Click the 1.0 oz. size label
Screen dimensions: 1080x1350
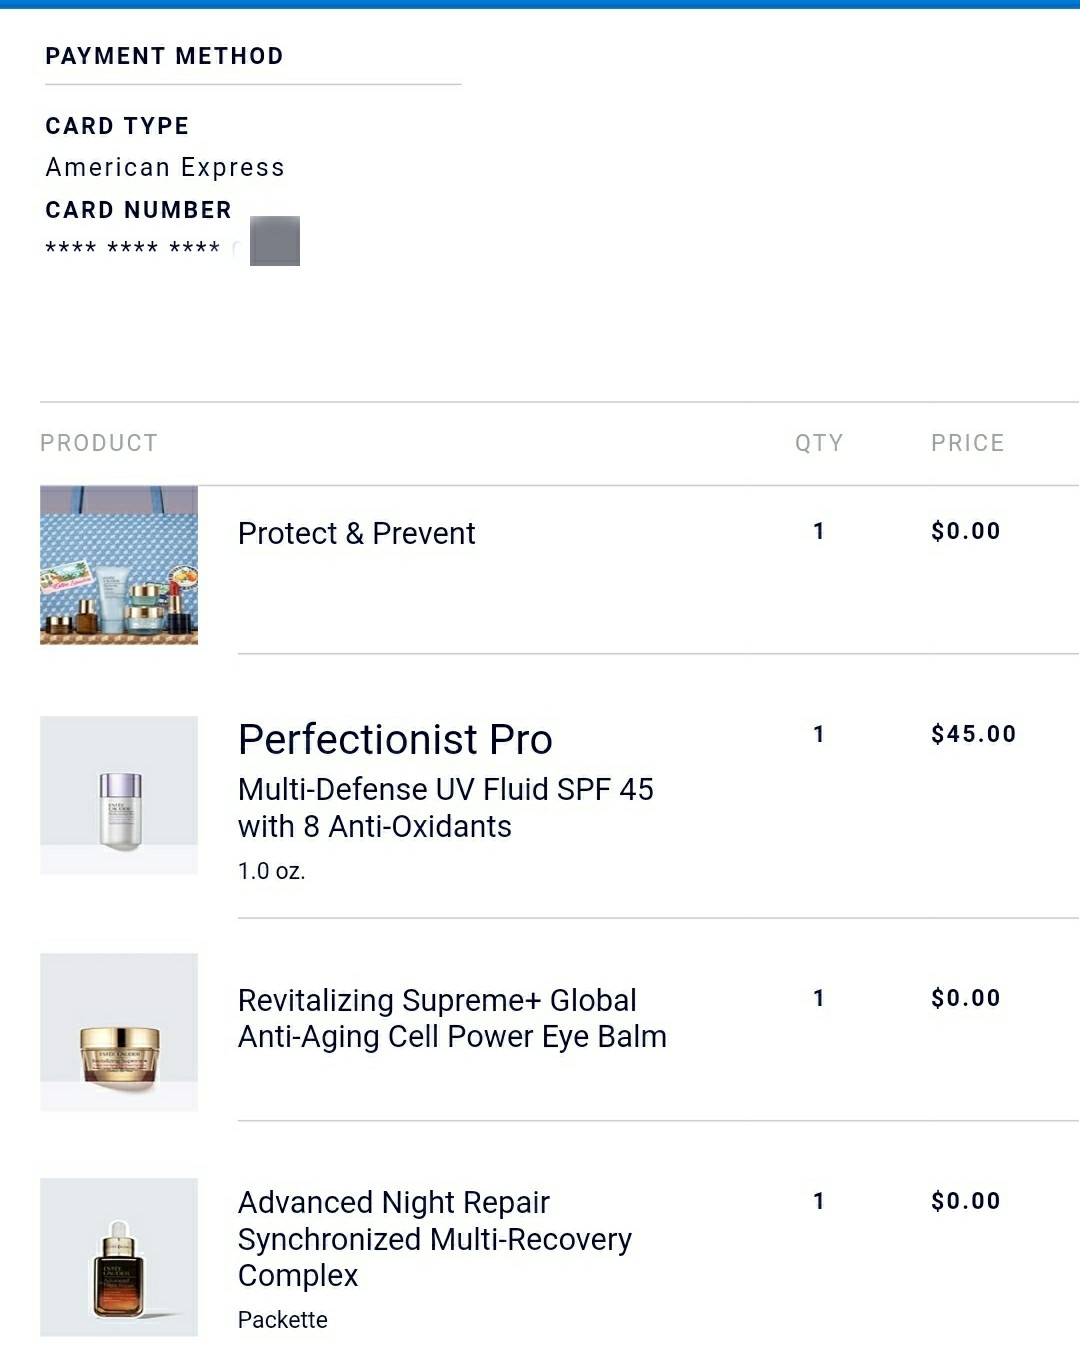[x=271, y=871]
